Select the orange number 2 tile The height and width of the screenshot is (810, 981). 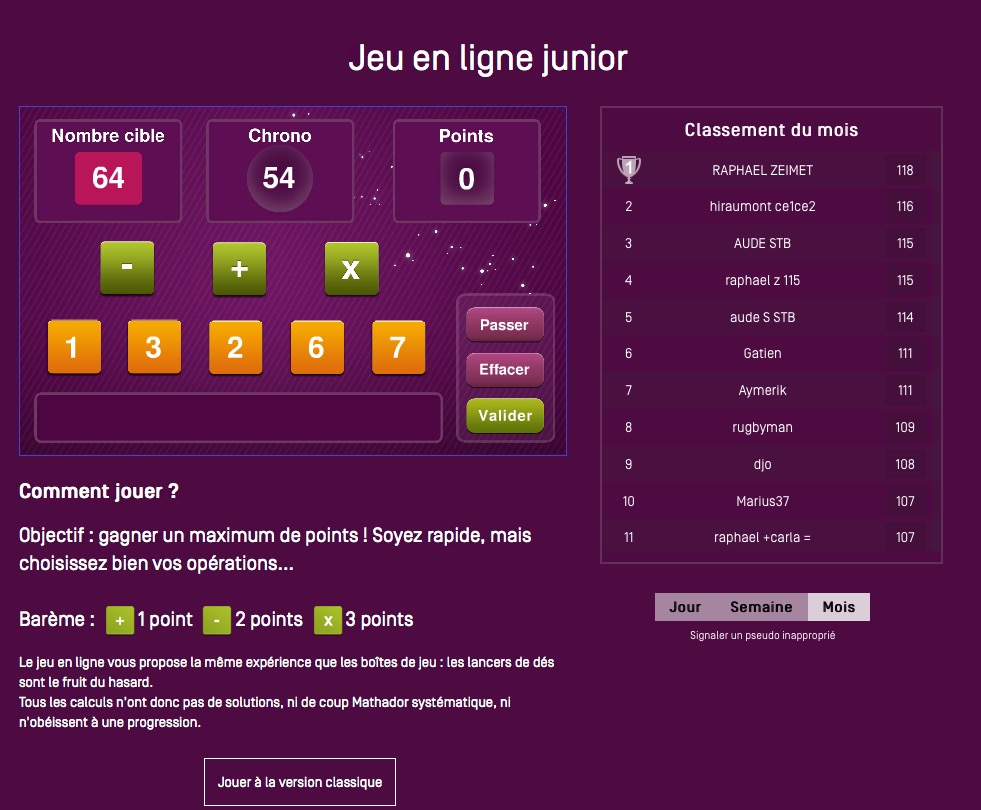(x=235, y=347)
